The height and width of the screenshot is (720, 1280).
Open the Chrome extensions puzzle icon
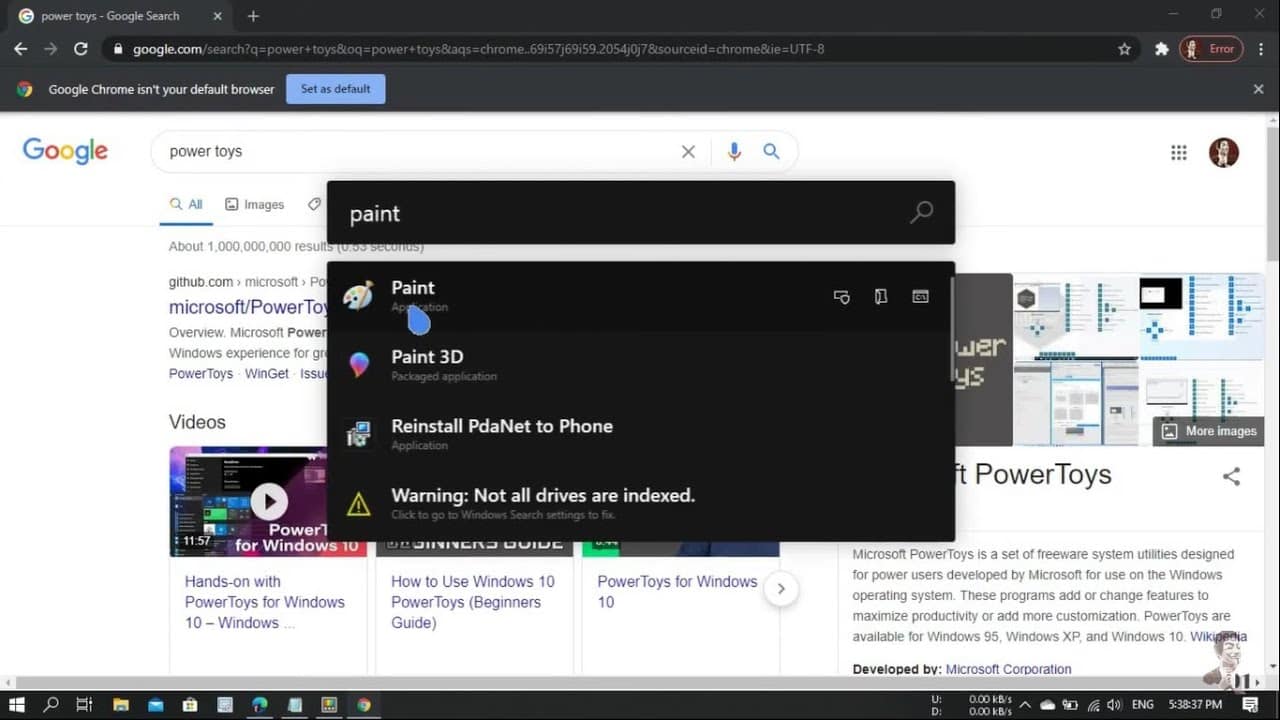[x=1161, y=49]
